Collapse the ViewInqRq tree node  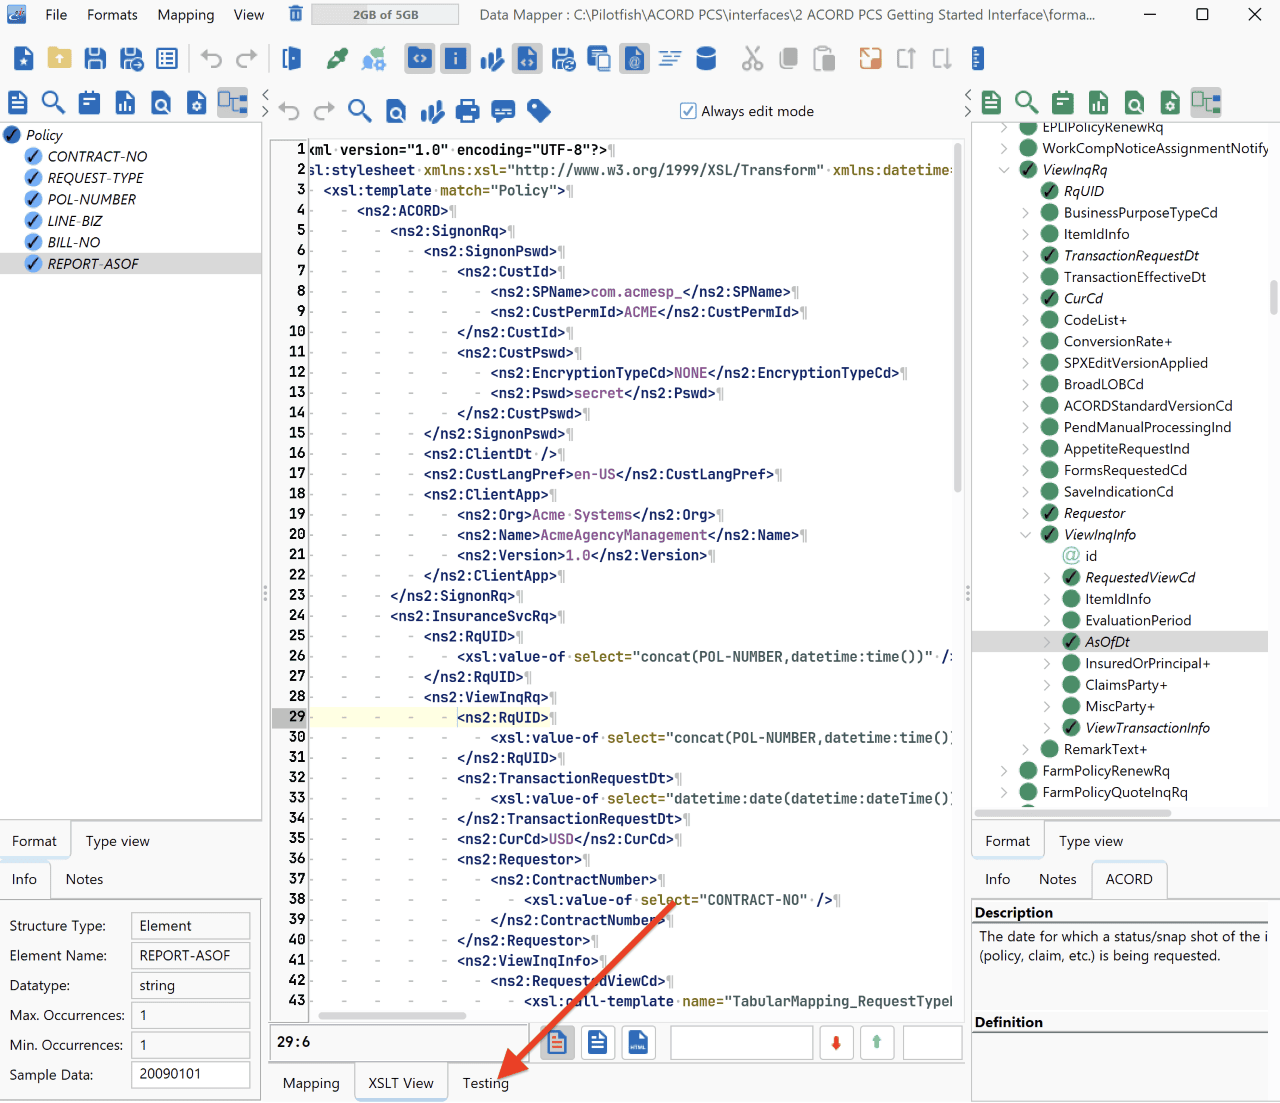[x=1004, y=170]
